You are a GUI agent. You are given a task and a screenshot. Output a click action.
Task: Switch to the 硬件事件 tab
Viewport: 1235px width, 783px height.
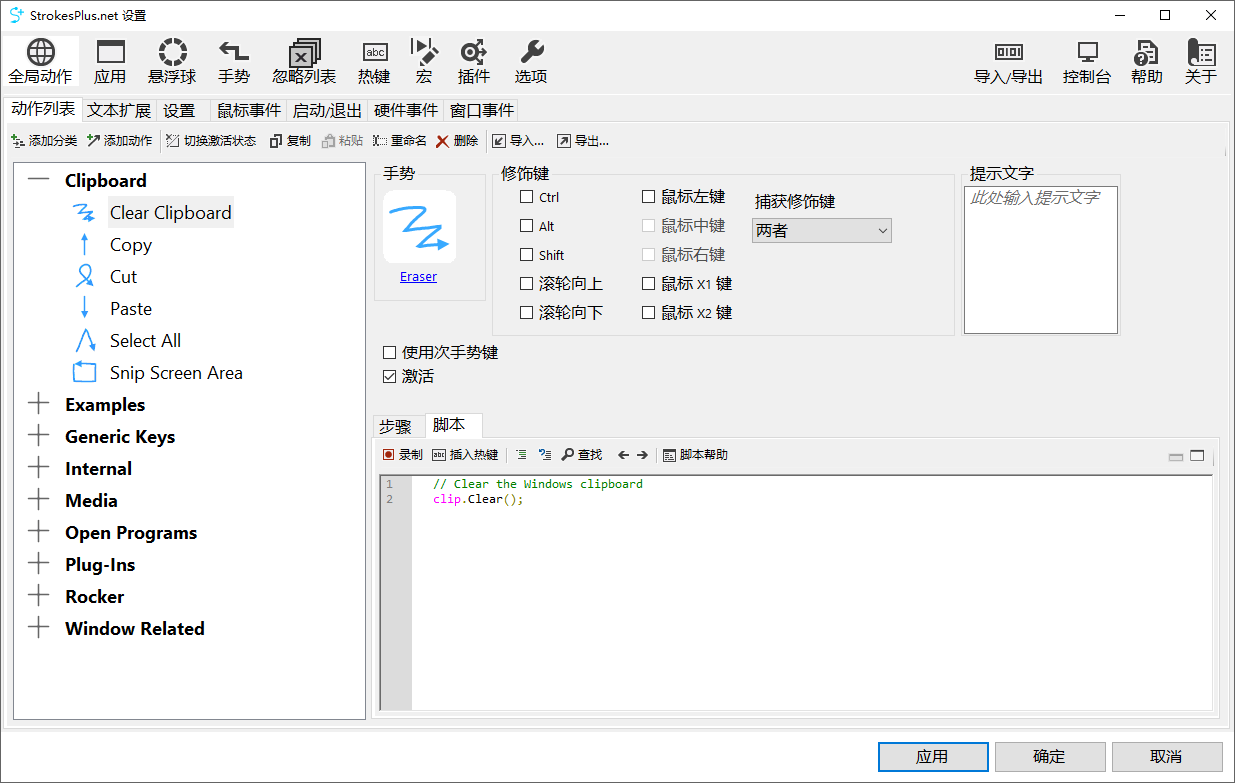(406, 110)
